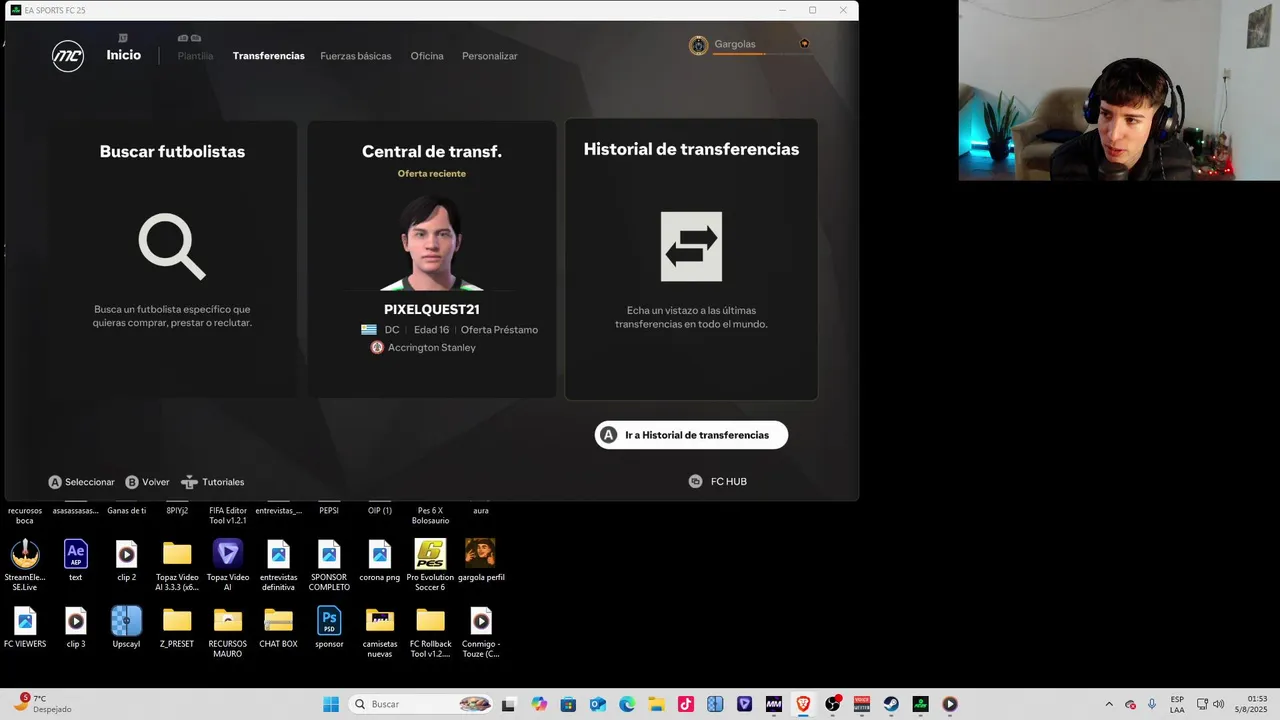This screenshot has height=720, width=1280.
Task: Click the PIXELQUEST21 player portrait
Action: (x=432, y=241)
